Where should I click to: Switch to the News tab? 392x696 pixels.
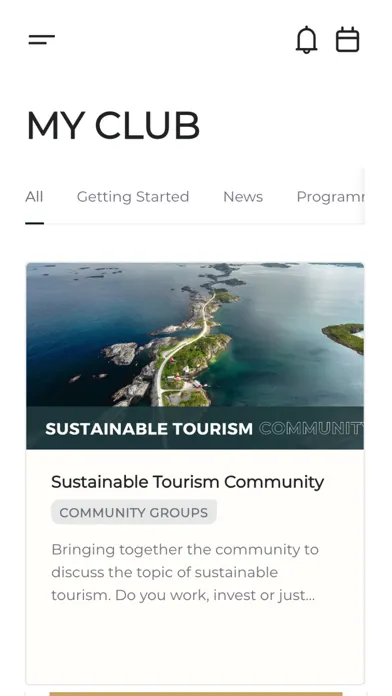243,197
